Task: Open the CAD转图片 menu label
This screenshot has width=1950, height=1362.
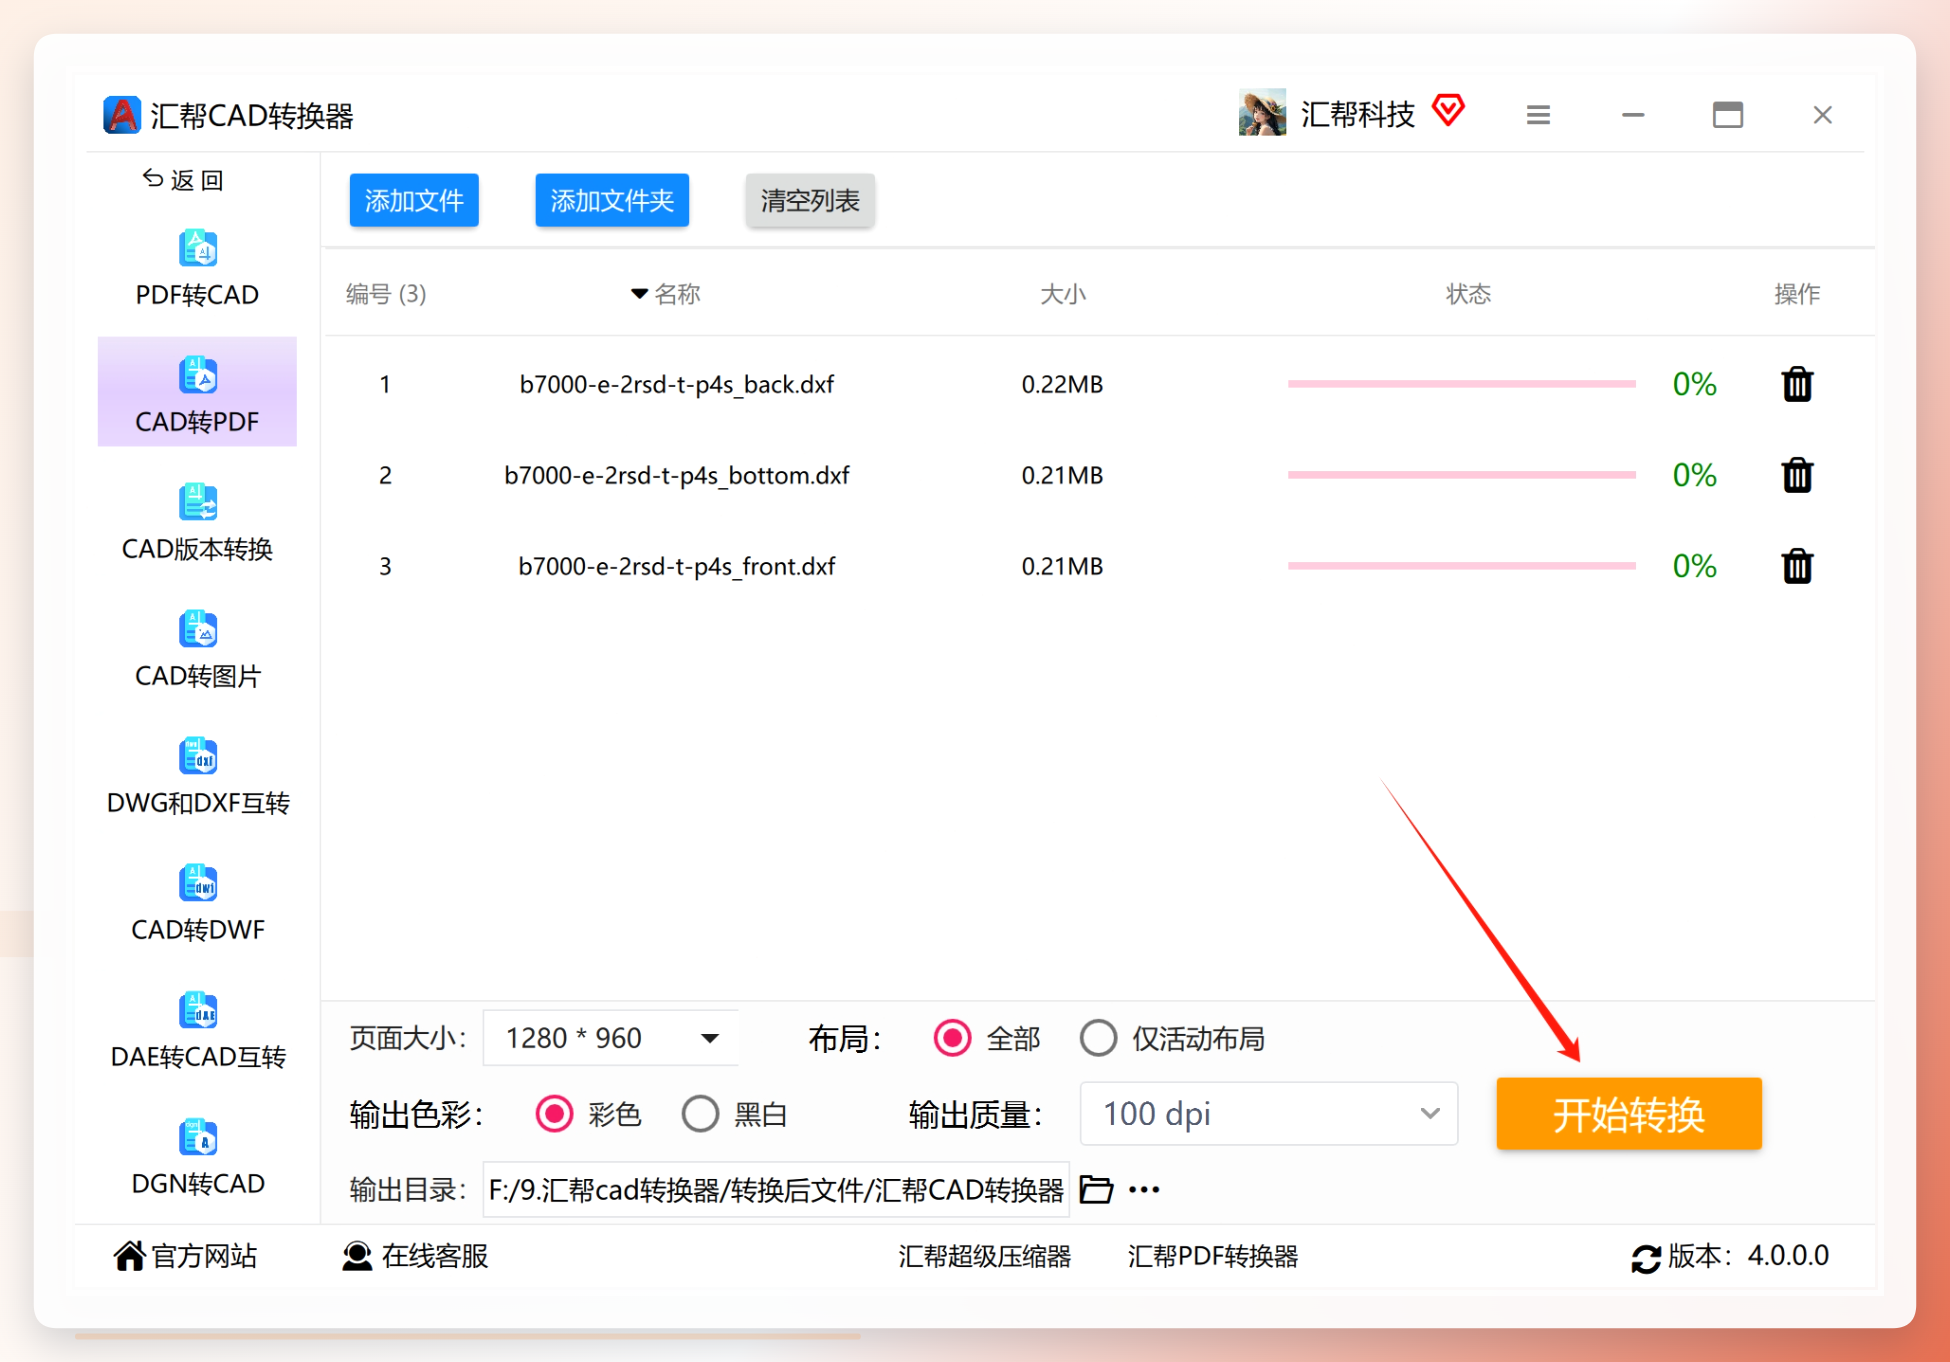Action: [x=198, y=676]
